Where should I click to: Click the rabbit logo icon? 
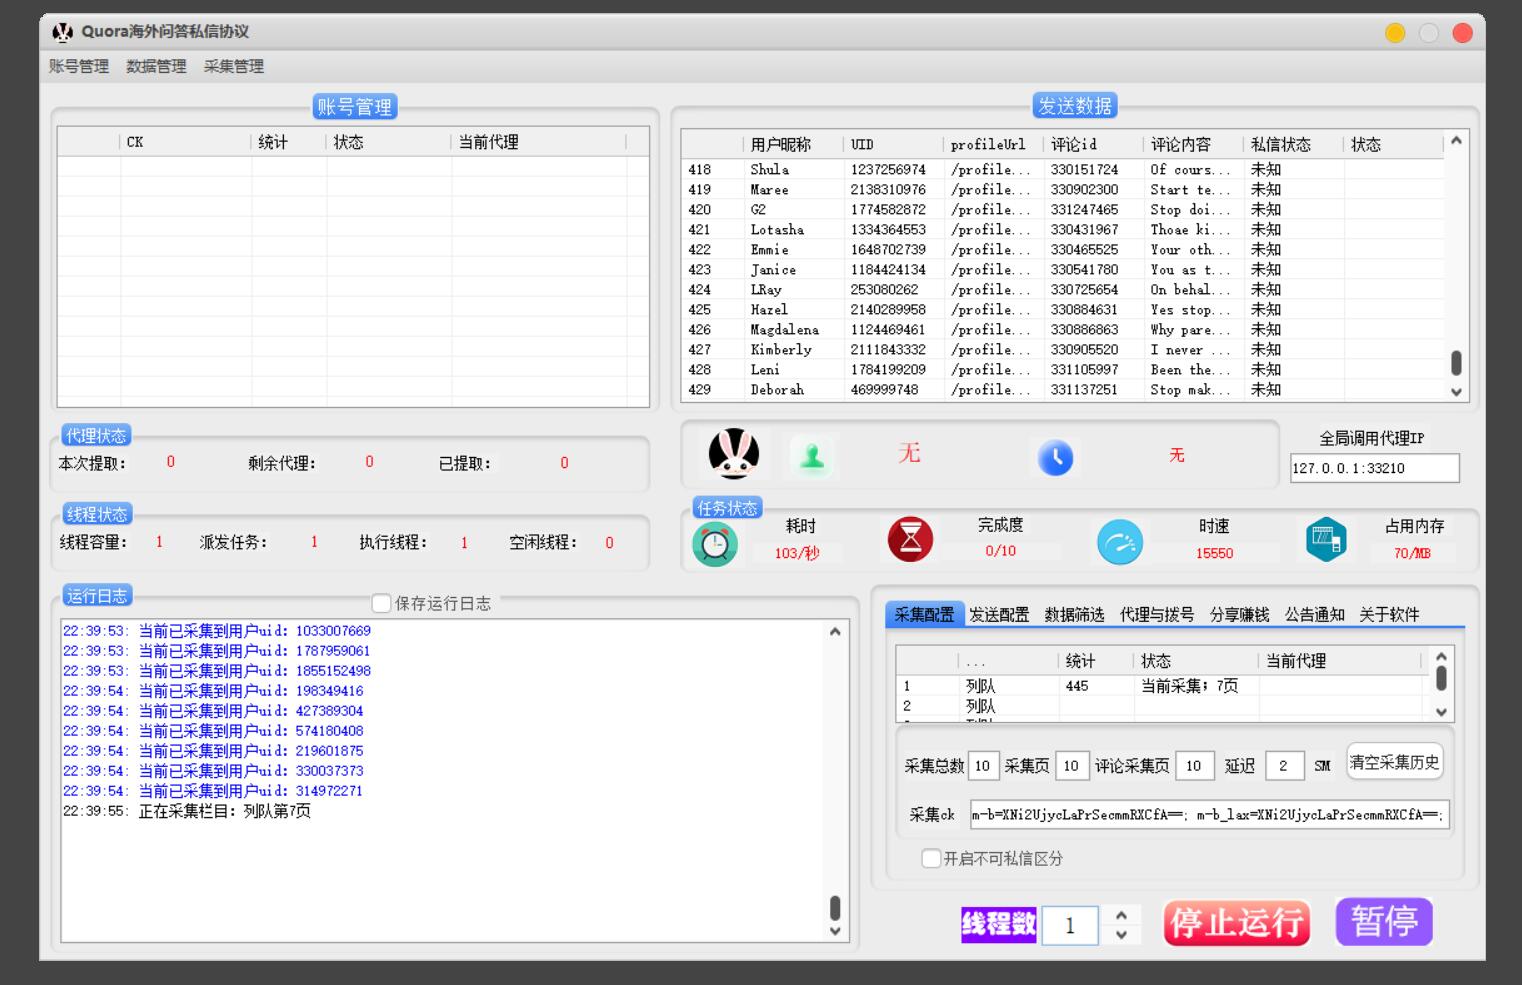tap(733, 454)
